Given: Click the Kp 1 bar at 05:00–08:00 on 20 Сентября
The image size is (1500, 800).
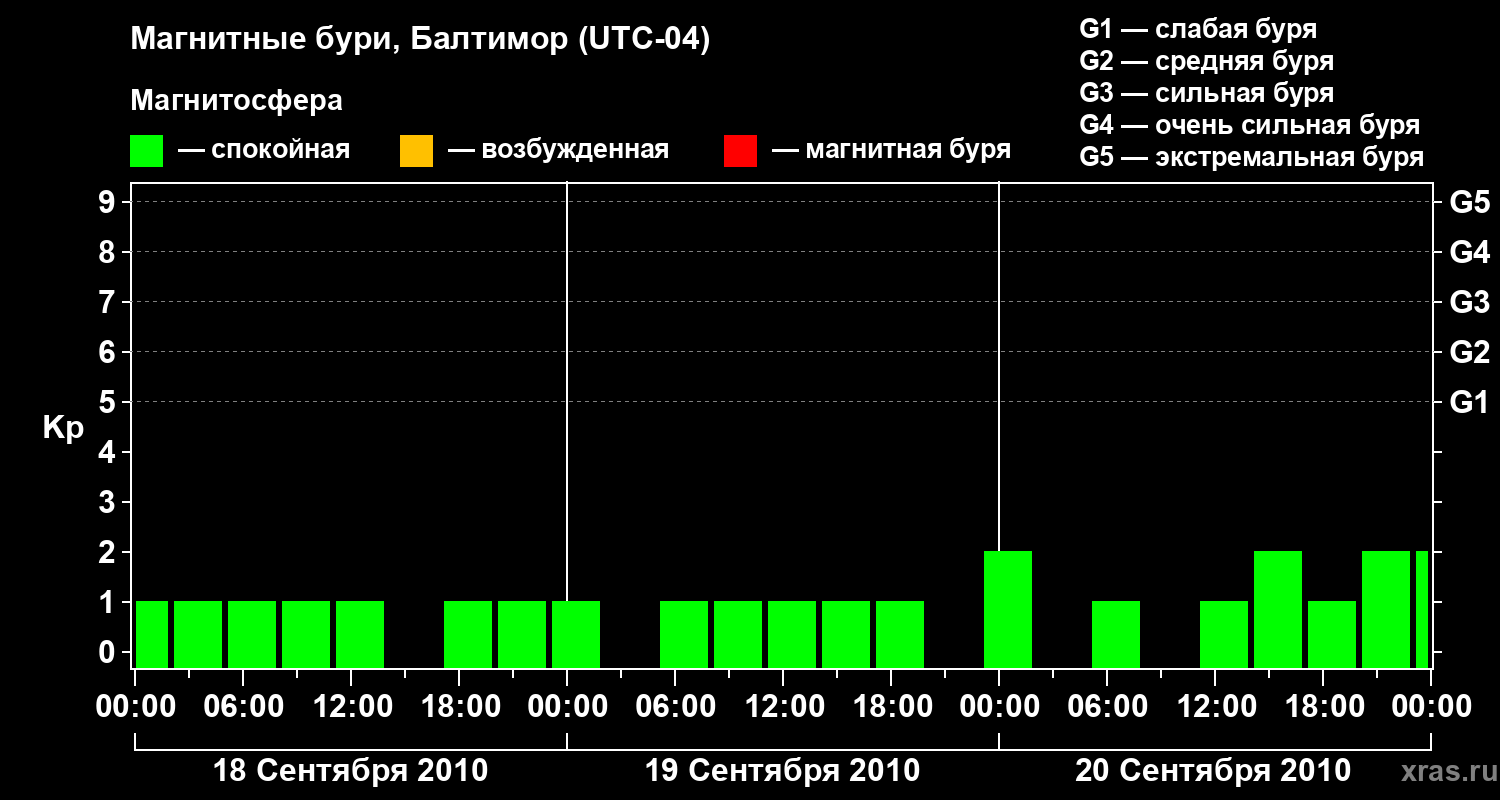Looking at the screenshot, I should (1116, 634).
